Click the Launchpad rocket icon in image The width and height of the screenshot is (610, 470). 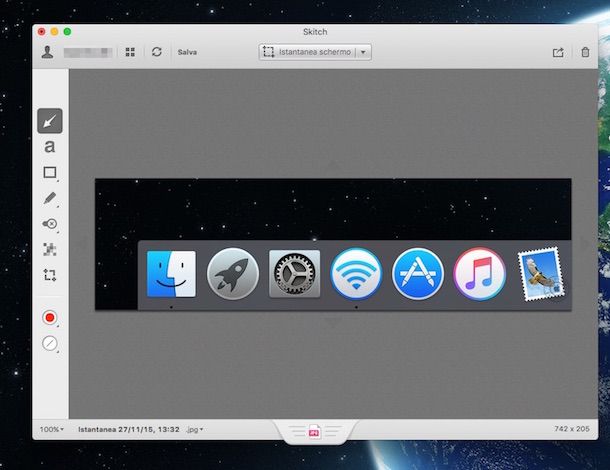coord(233,274)
